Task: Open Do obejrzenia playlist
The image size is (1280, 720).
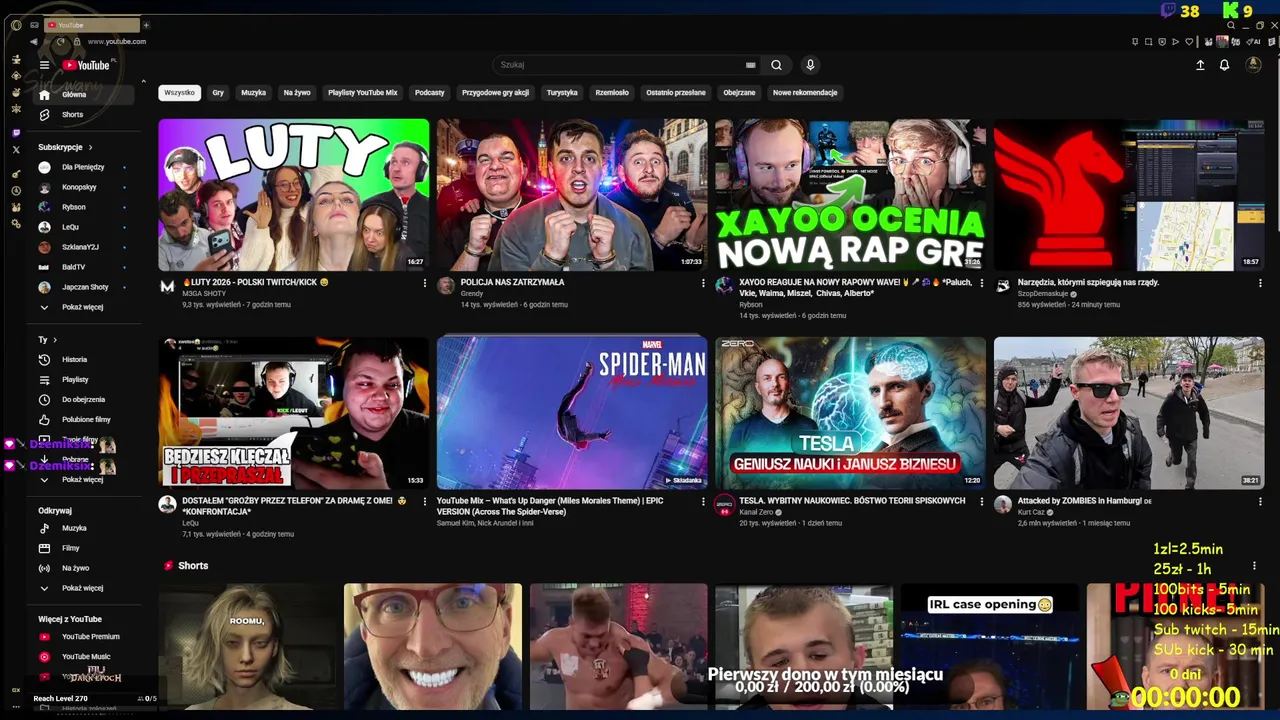Action: (84, 399)
